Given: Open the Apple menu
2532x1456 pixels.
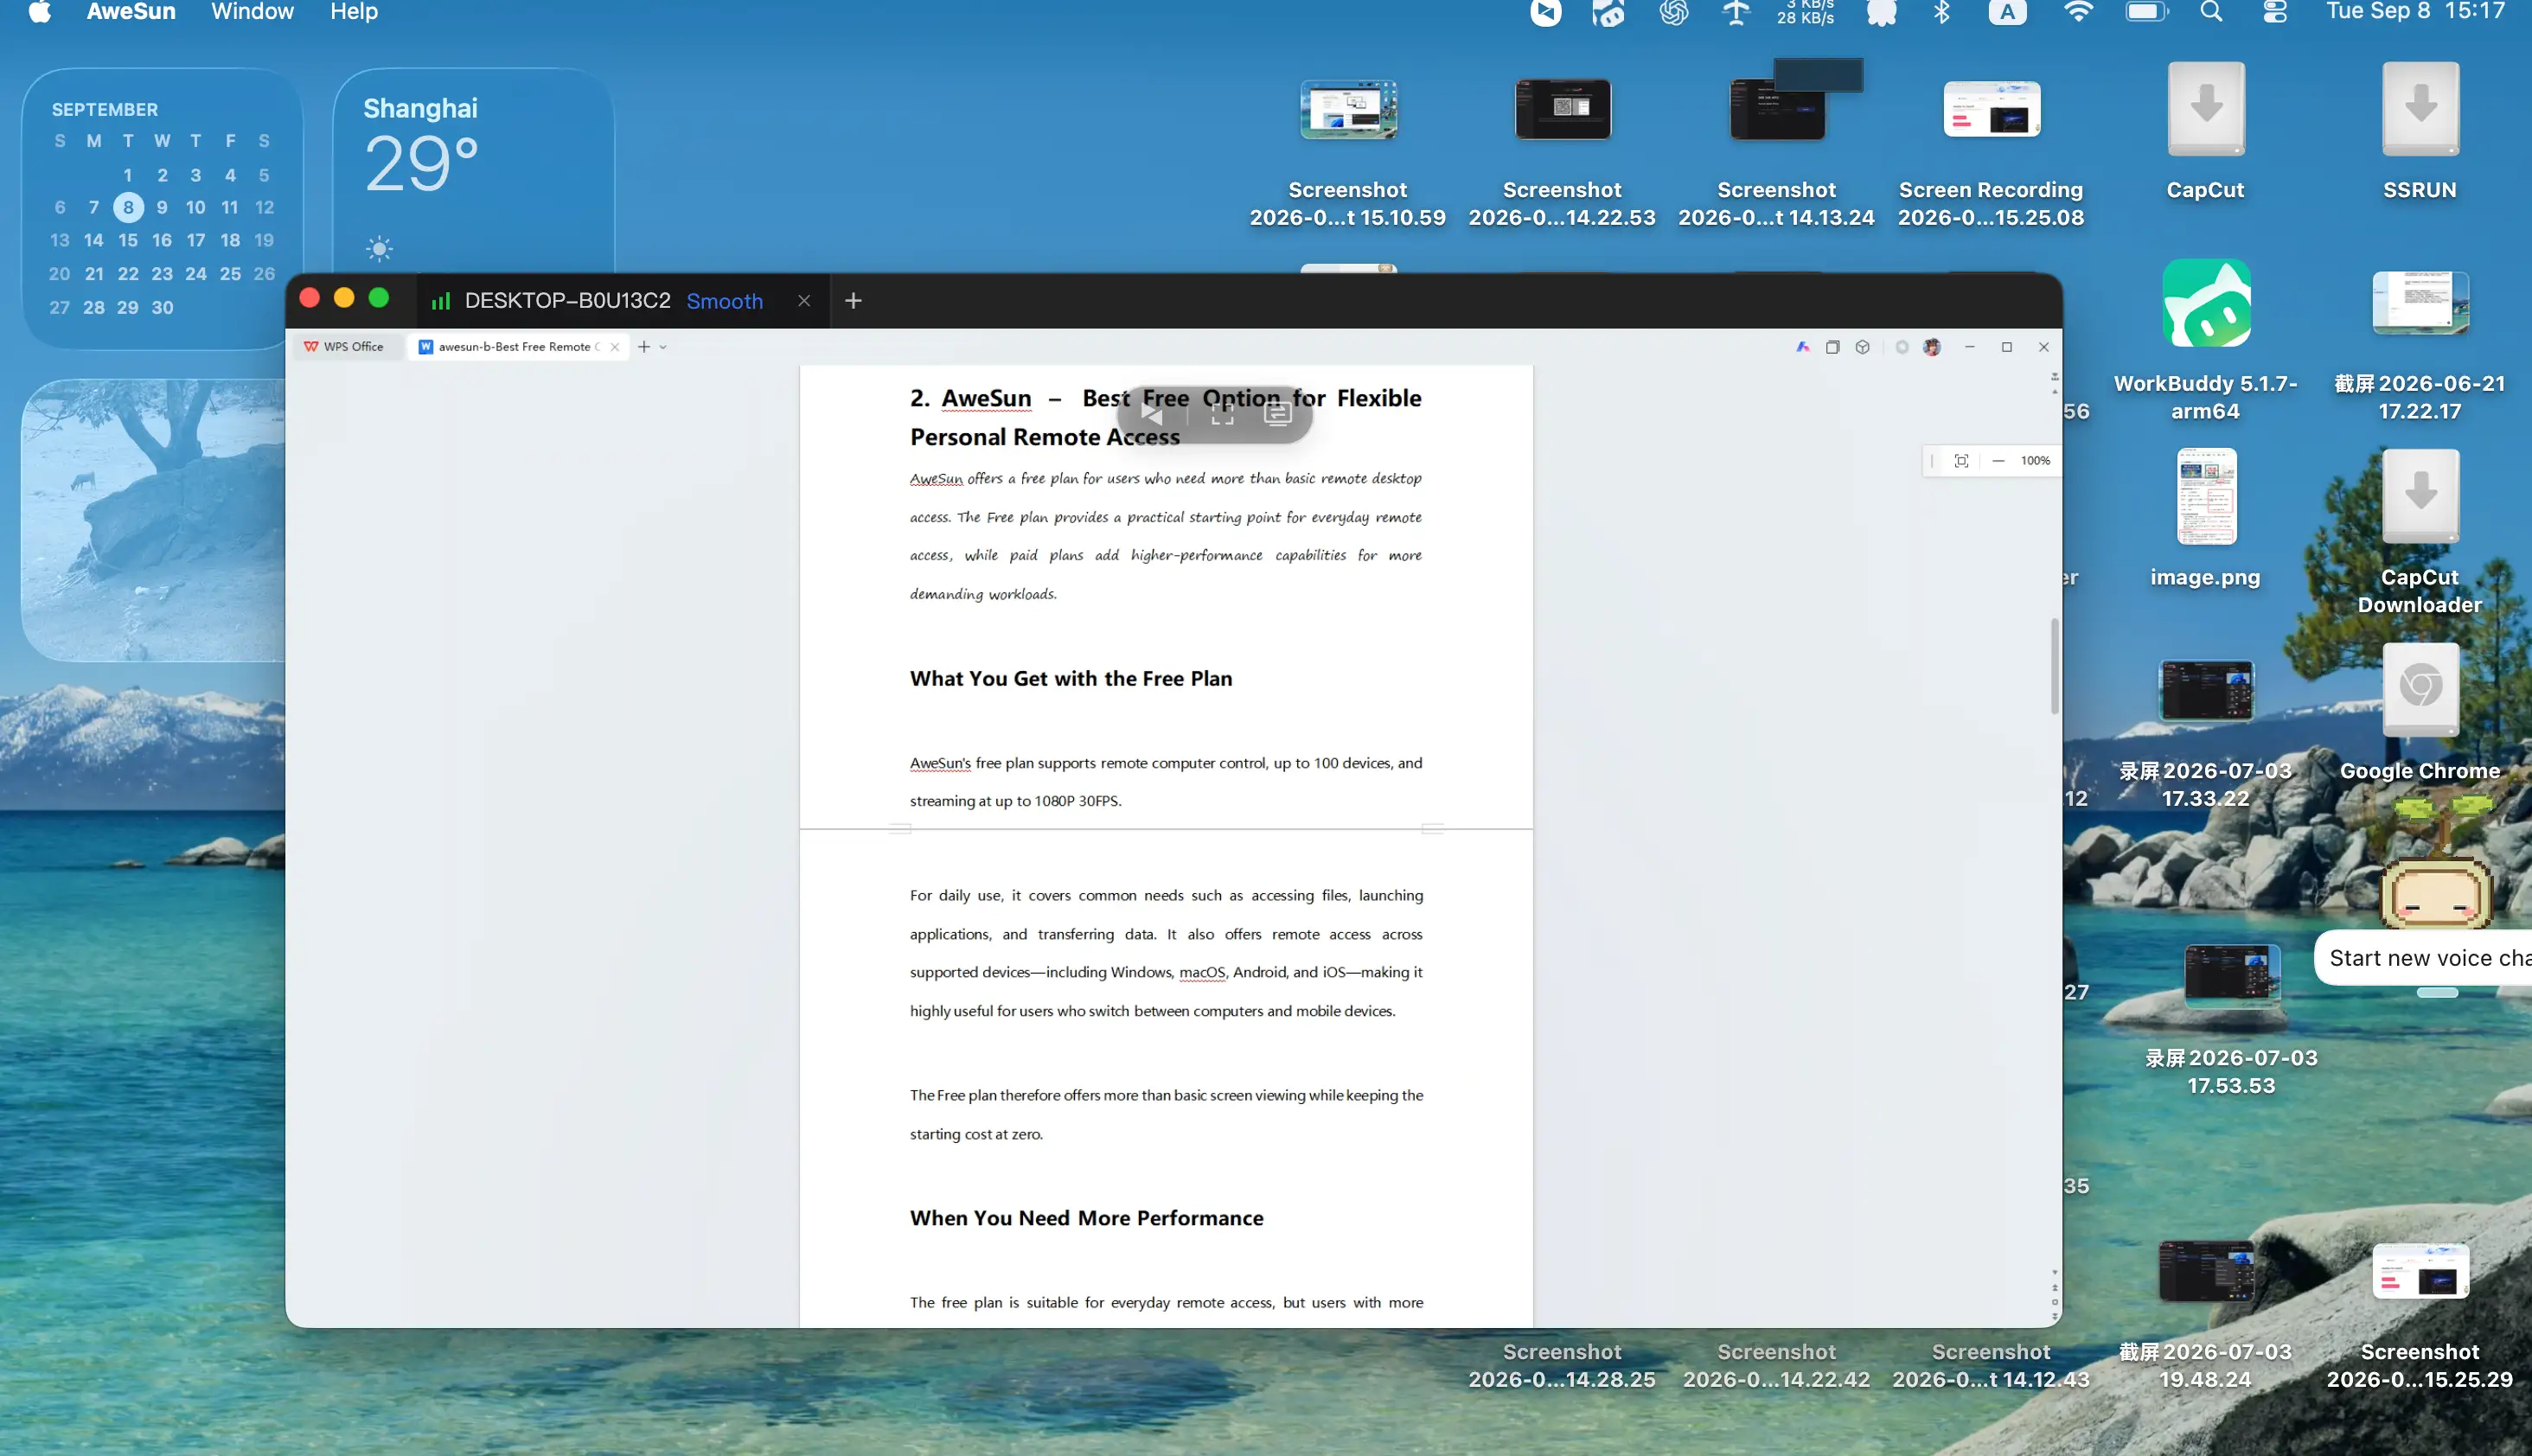Looking at the screenshot, I should click(x=39, y=12).
